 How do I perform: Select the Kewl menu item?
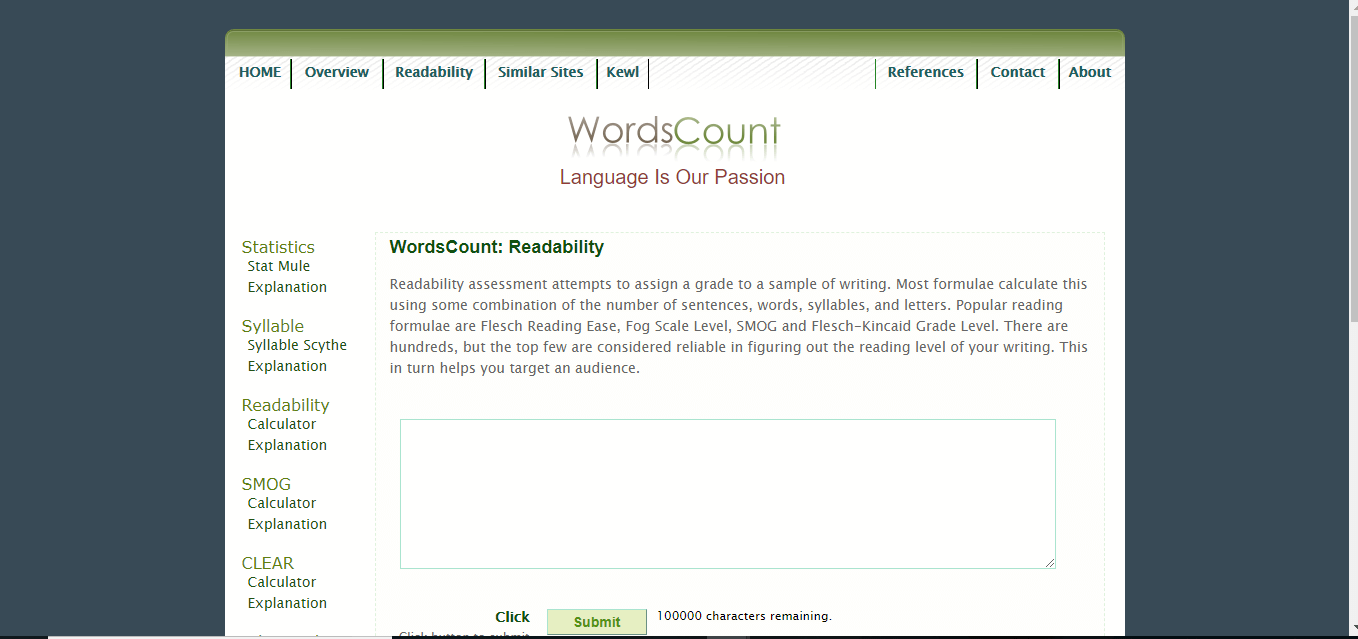(x=622, y=72)
